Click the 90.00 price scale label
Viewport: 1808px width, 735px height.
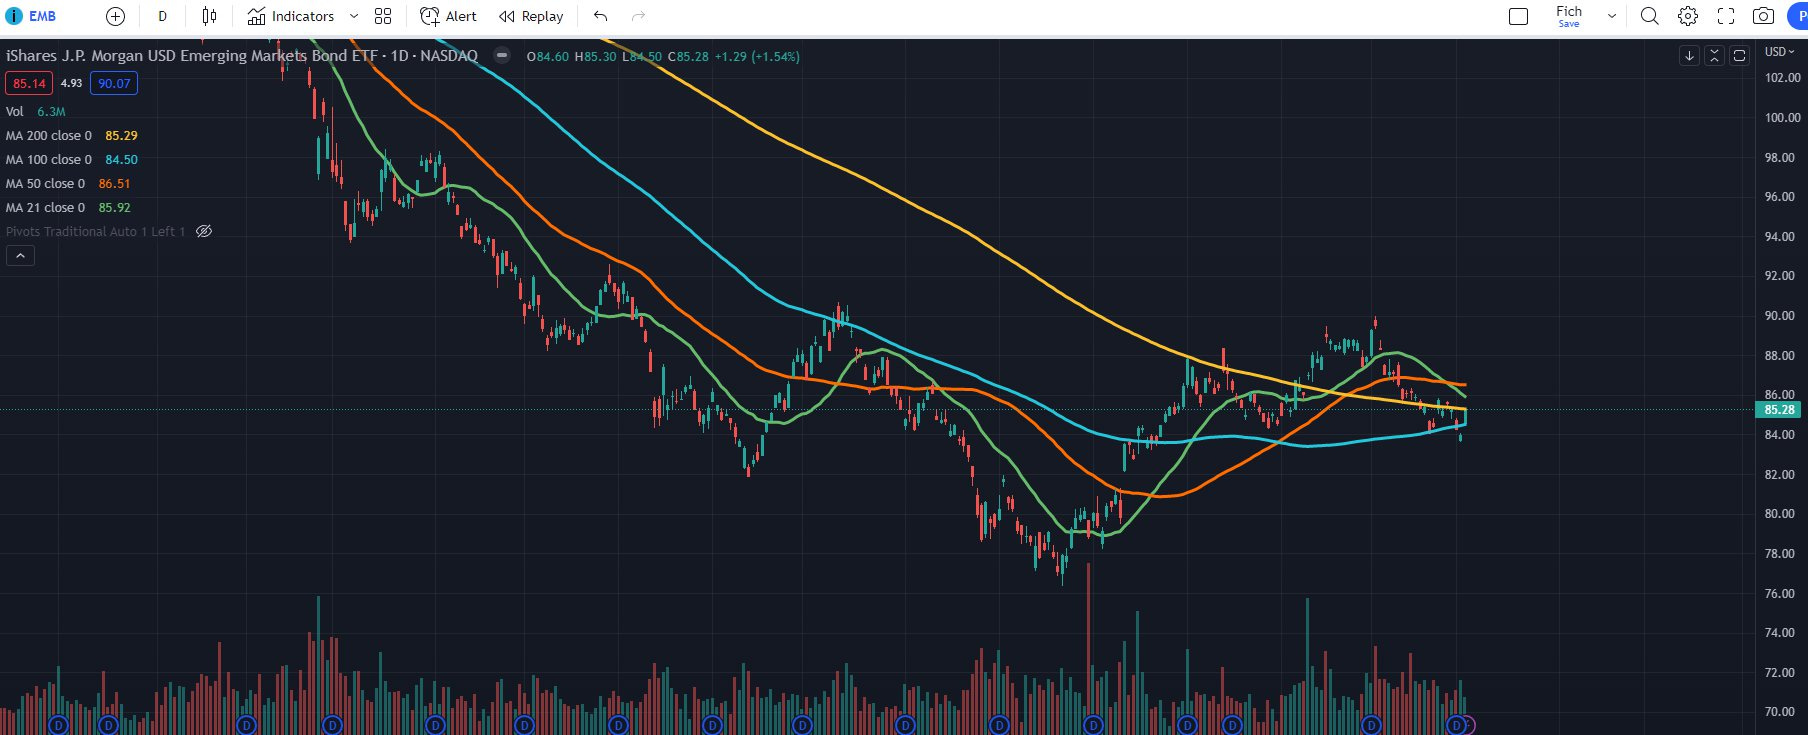pos(1779,316)
